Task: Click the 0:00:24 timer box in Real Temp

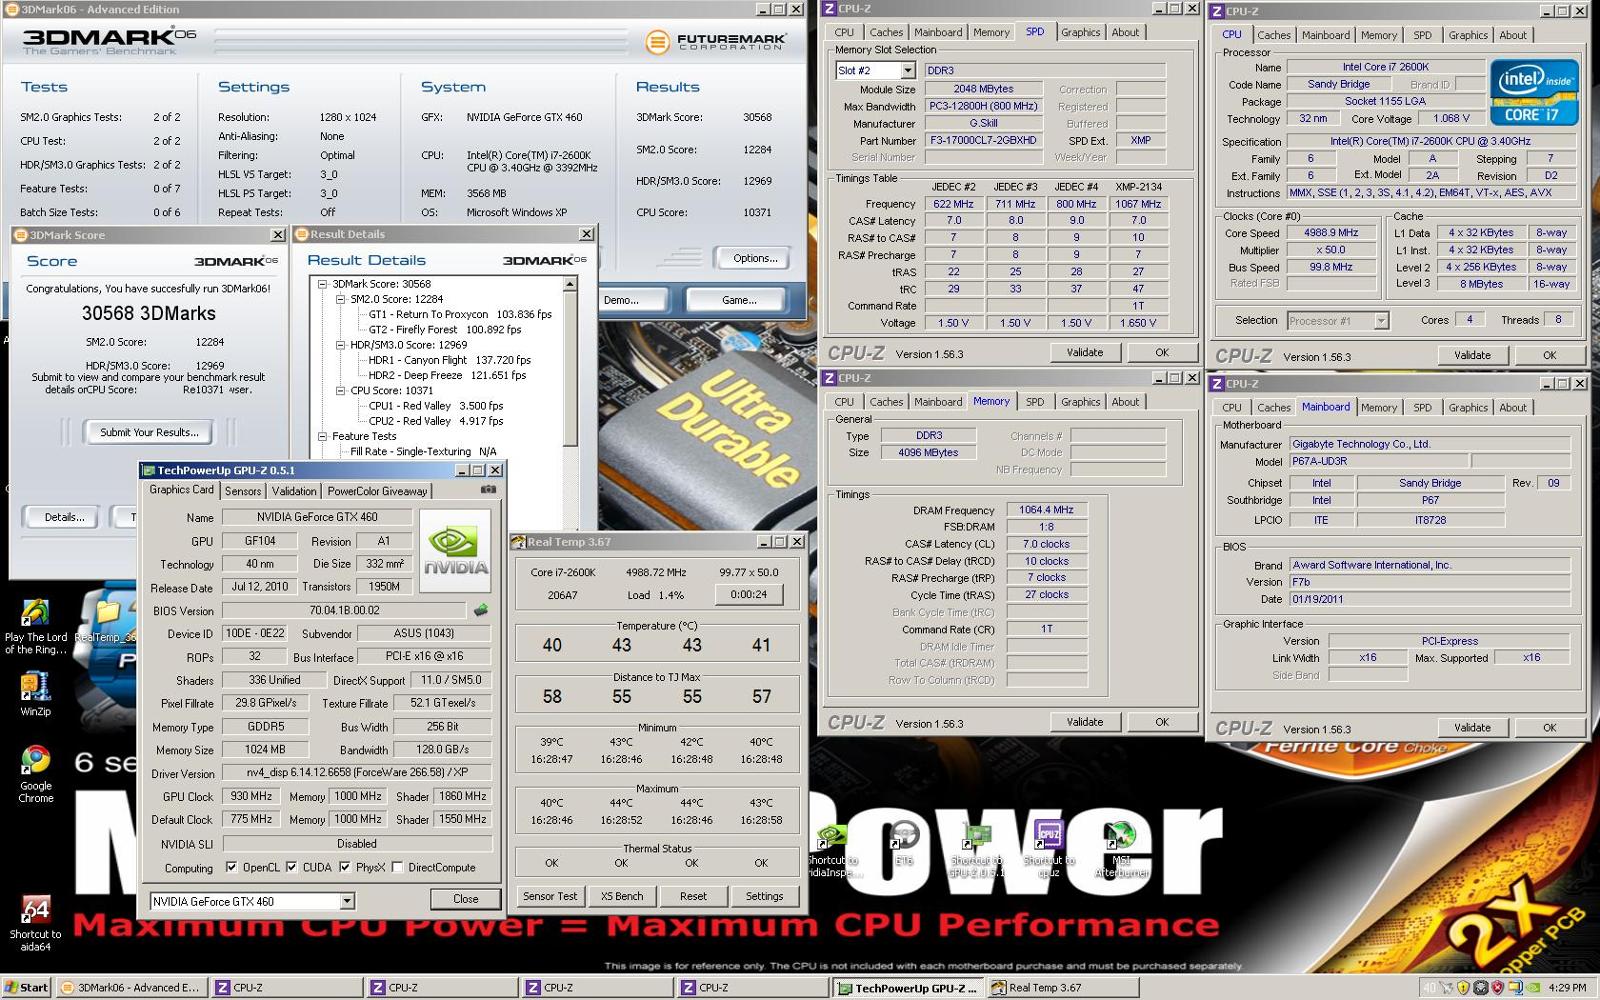Action: pyautogui.click(x=748, y=594)
